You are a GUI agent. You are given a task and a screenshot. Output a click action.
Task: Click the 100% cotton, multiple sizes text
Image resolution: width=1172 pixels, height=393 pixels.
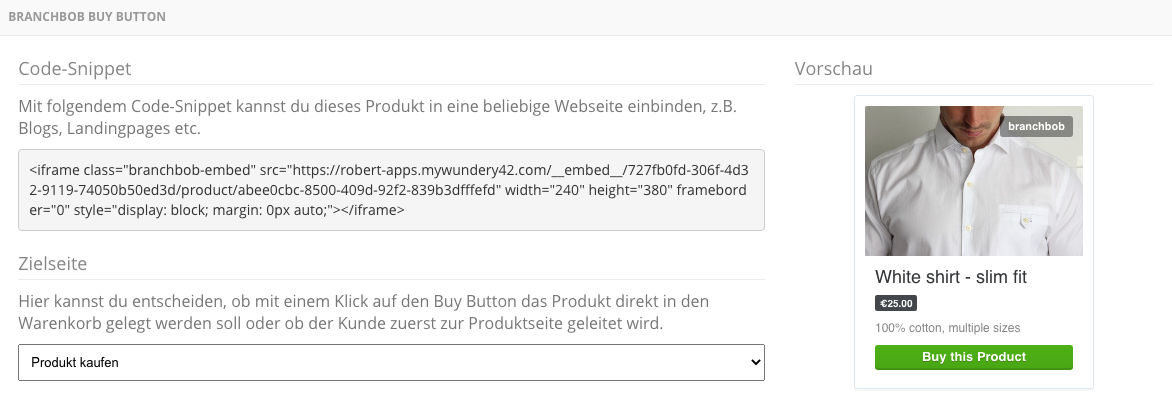click(x=947, y=328)
